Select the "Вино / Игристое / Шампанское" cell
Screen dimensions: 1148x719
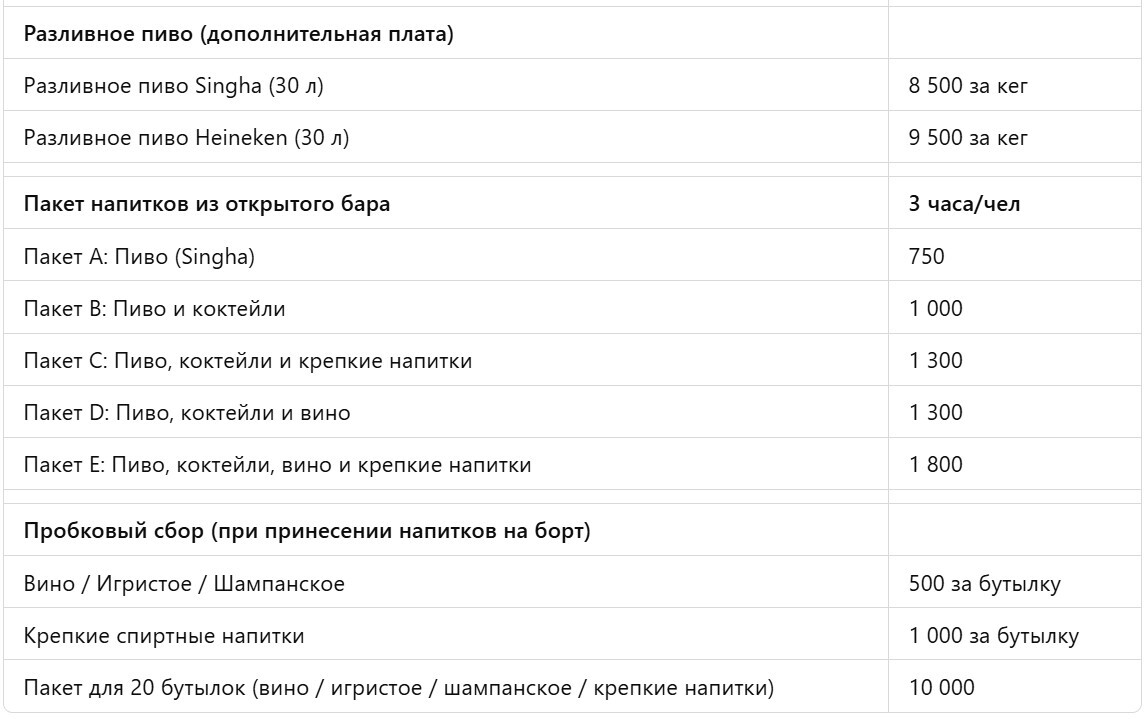pyautogui.click(x=184, y=584)
